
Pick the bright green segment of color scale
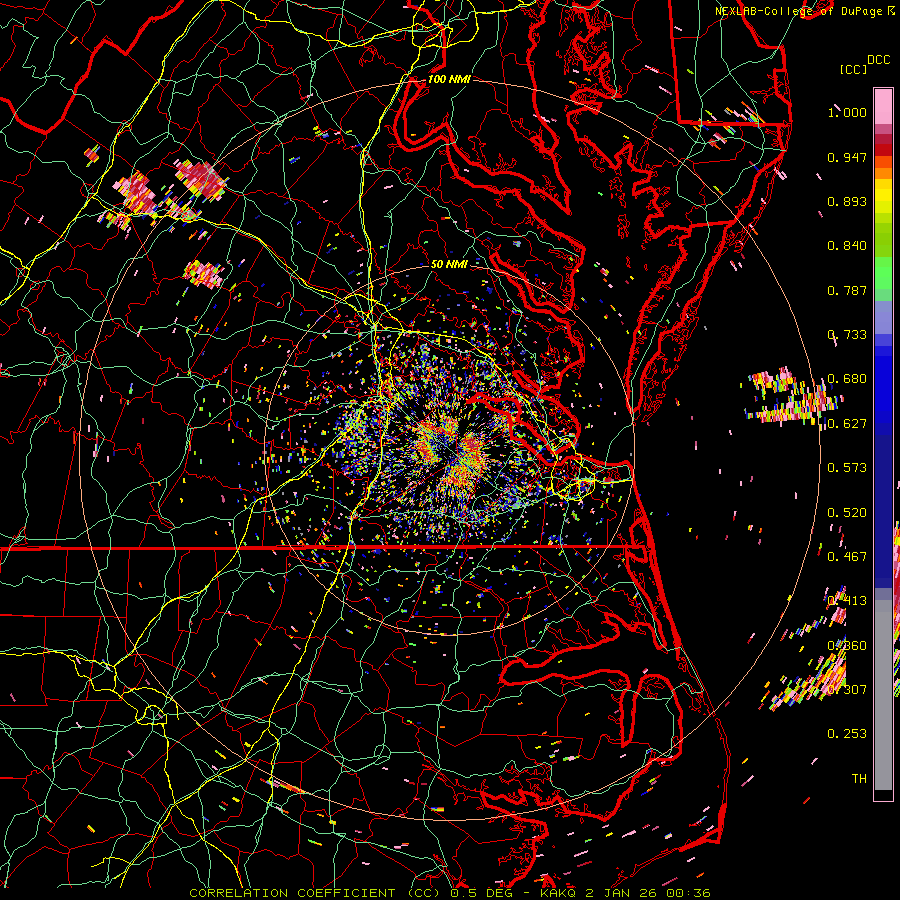point(883,273)
